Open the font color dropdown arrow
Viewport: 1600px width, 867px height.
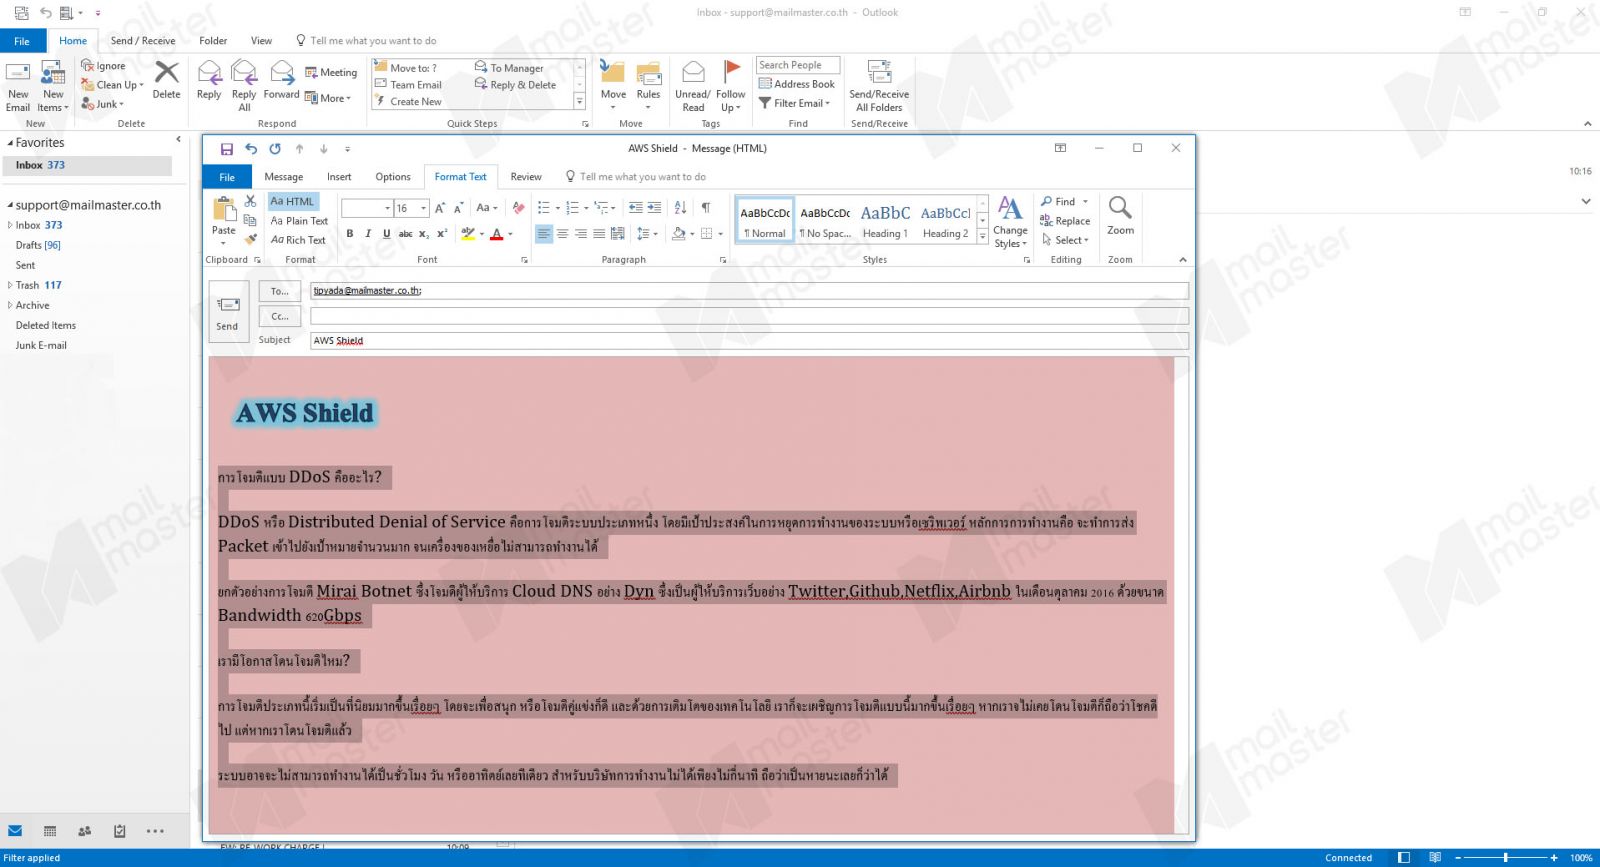(510, 234)
